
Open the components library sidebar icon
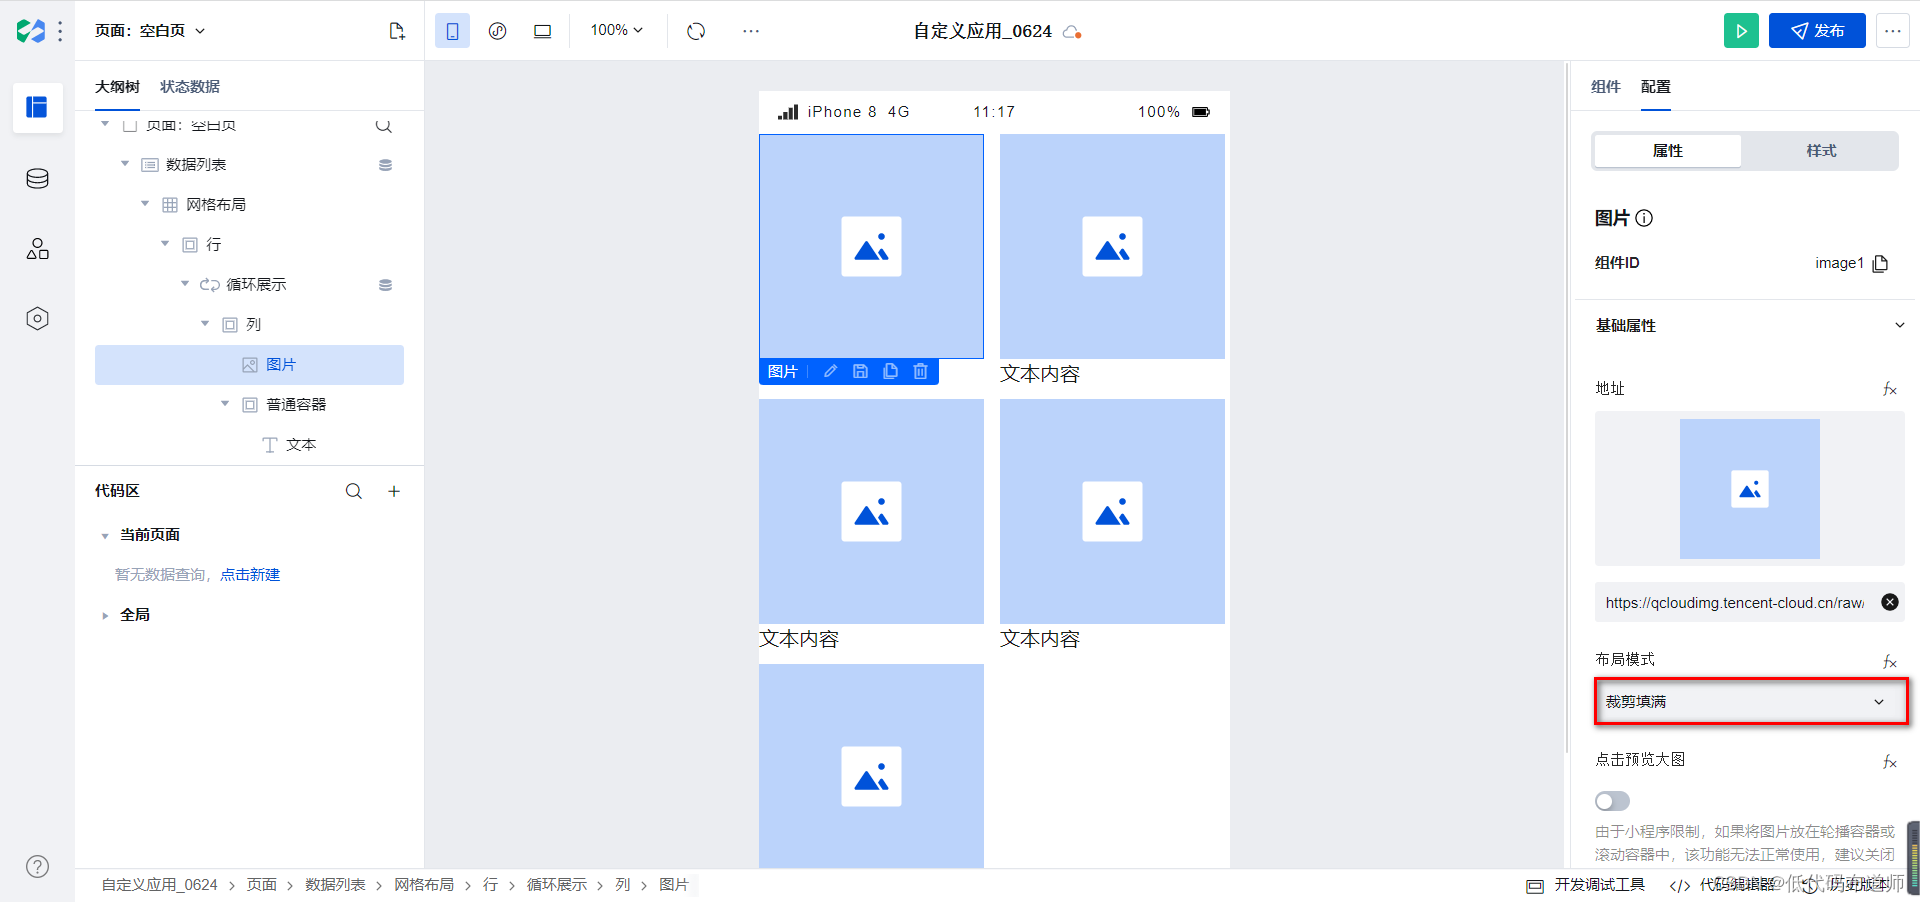point(38,249)
